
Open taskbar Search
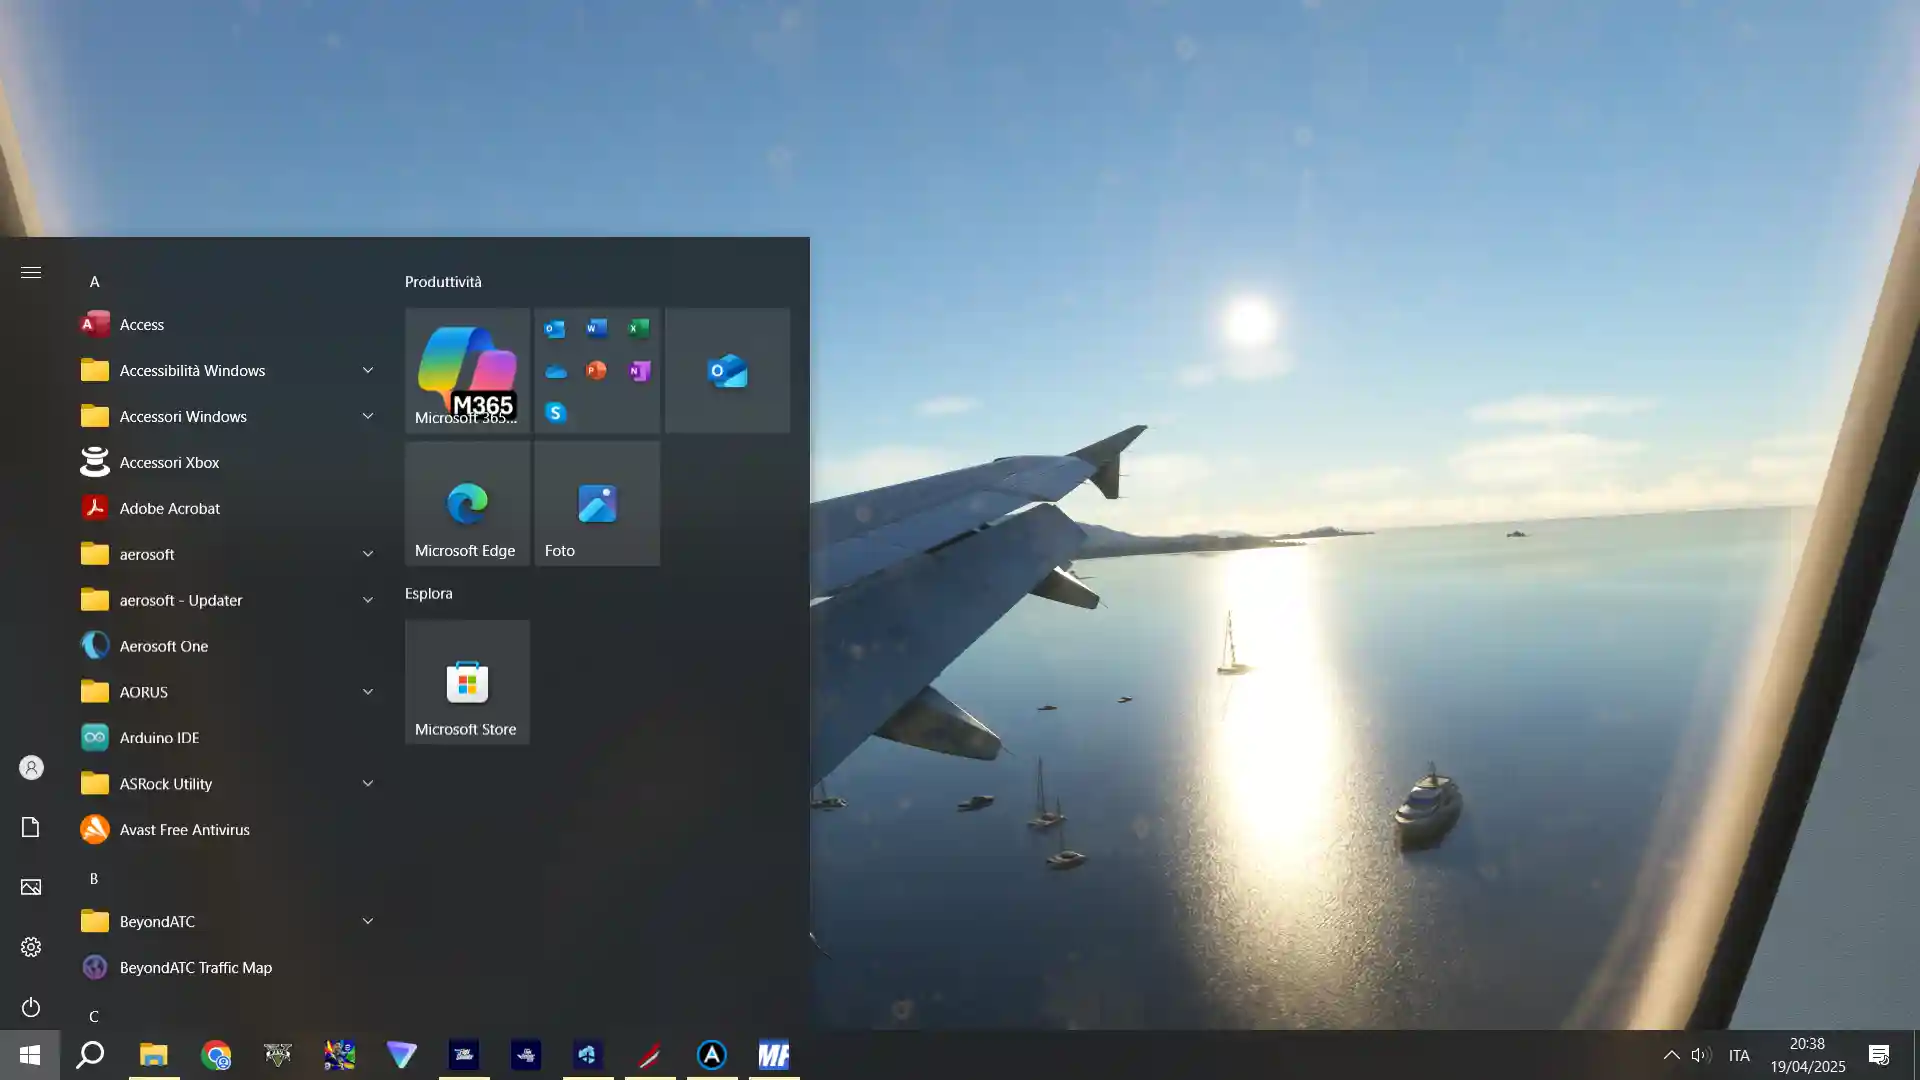[90, 1055]
